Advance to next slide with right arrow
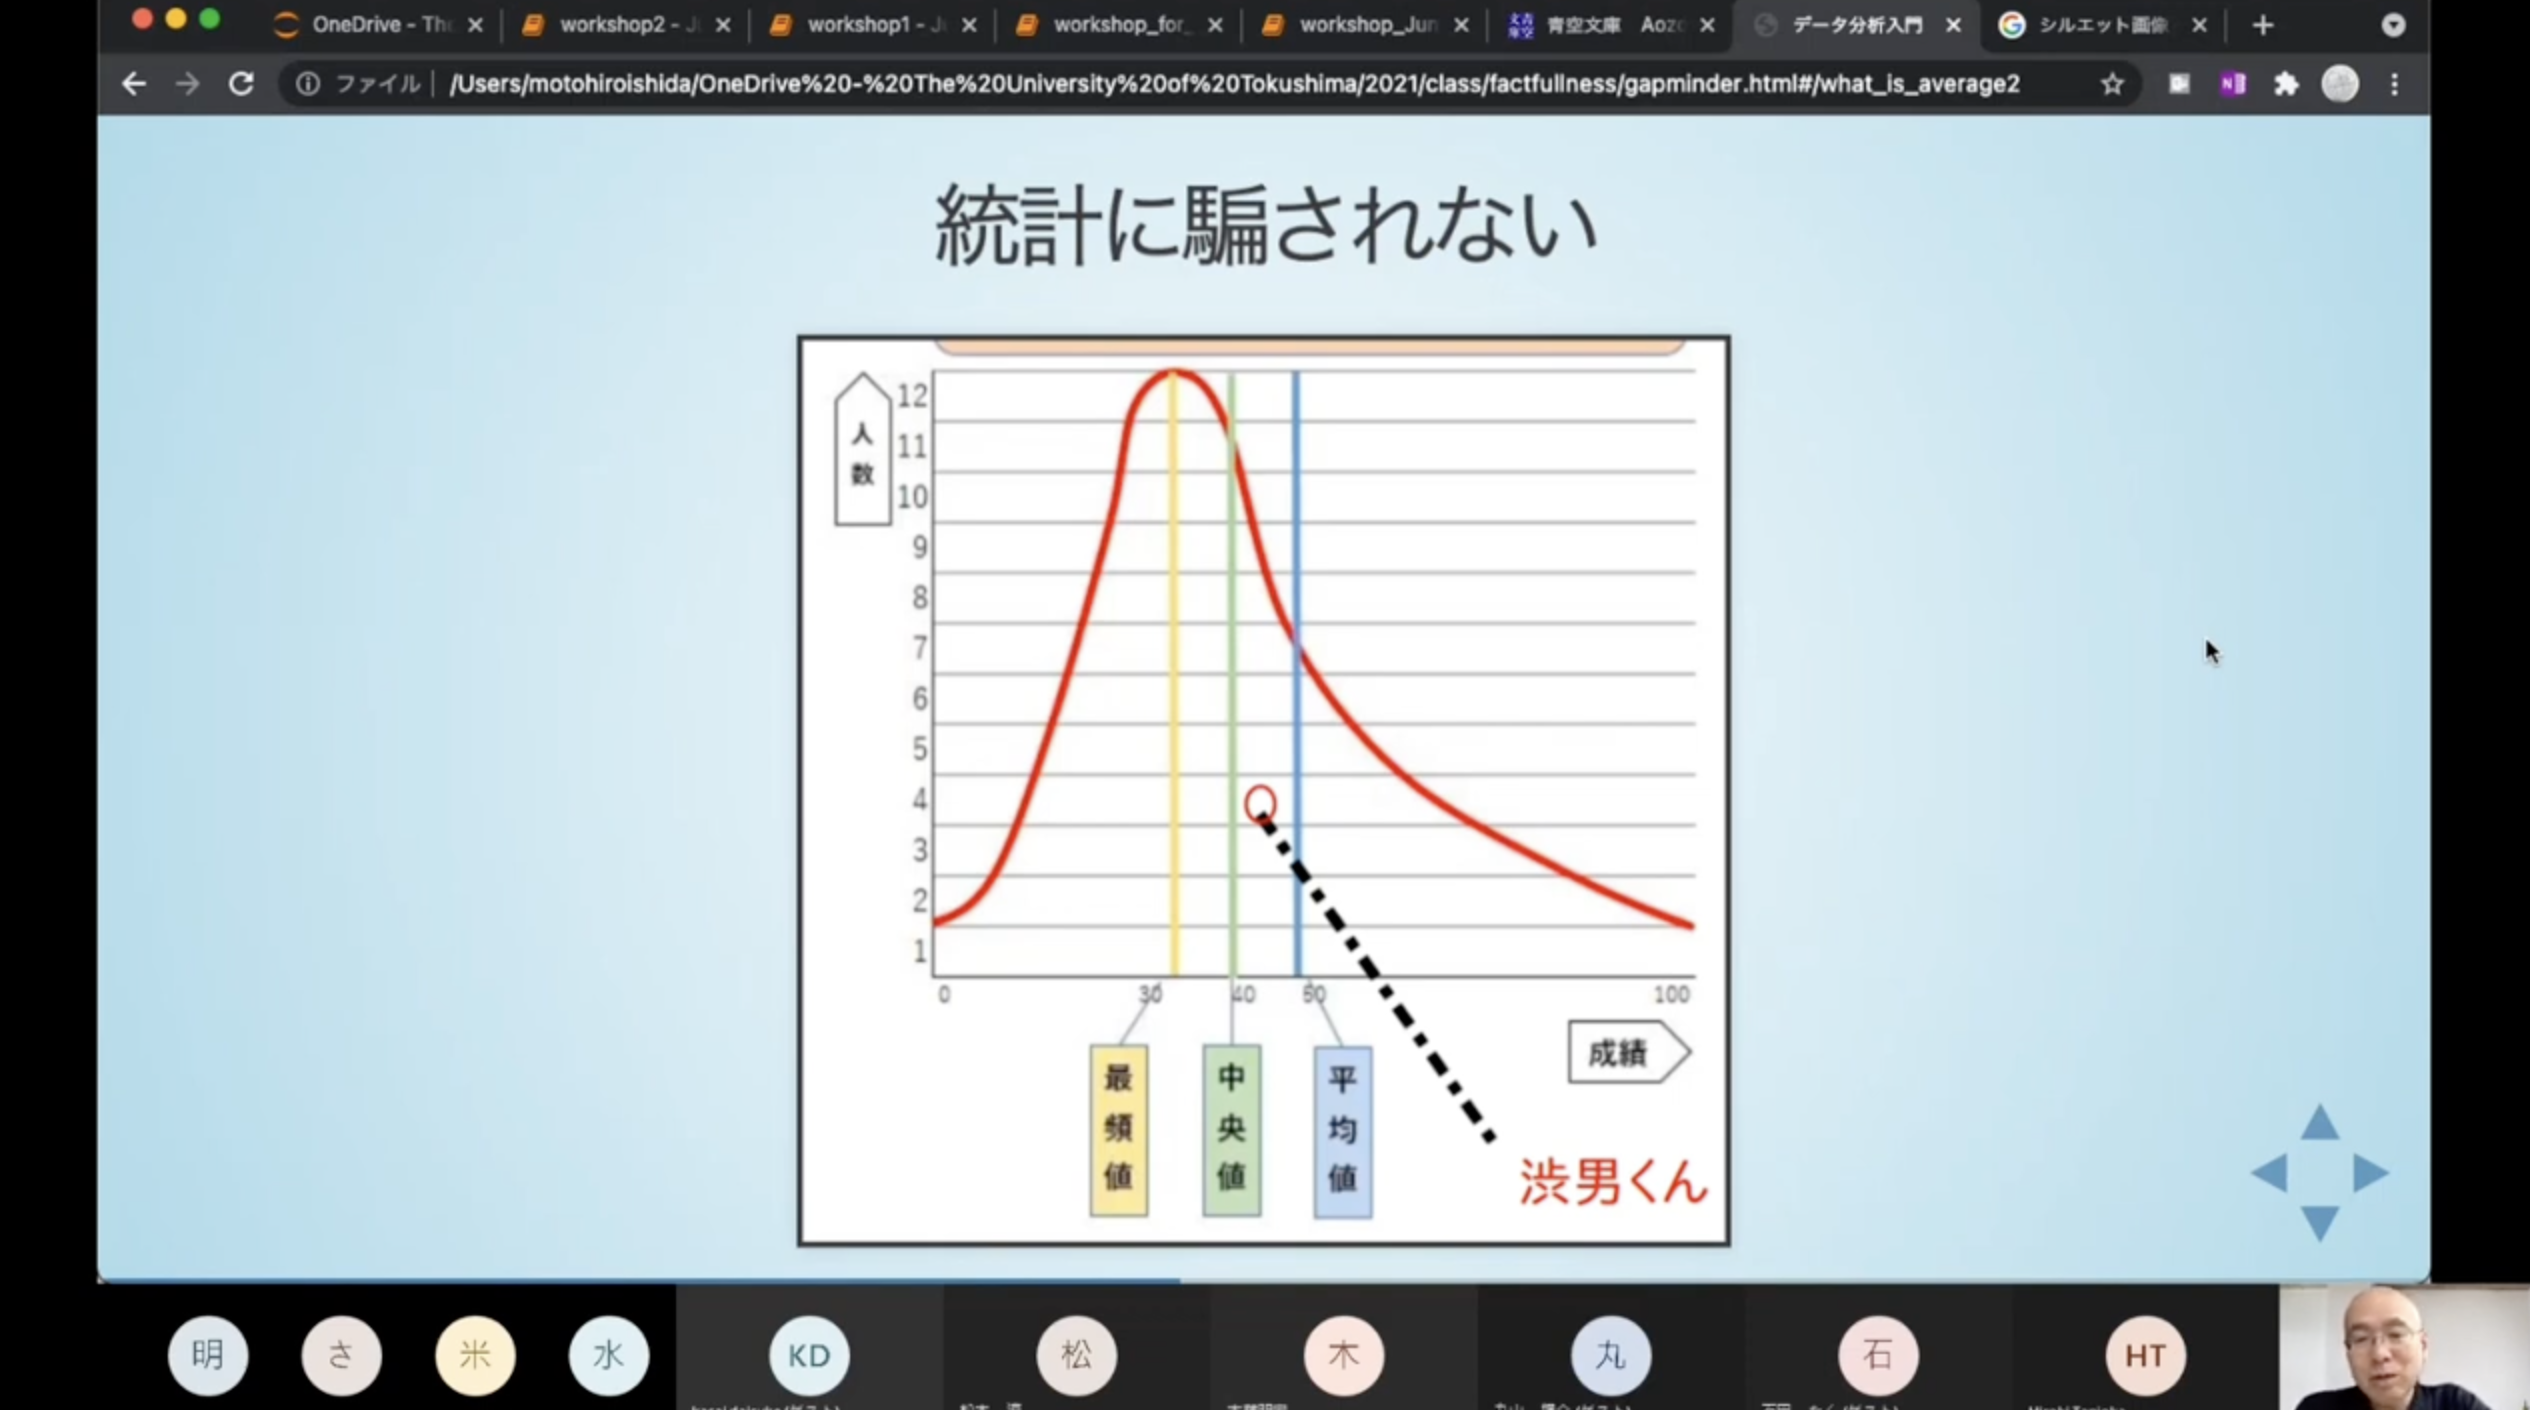This screenshot has height=1410, width=2530. click(2371, 1173)
